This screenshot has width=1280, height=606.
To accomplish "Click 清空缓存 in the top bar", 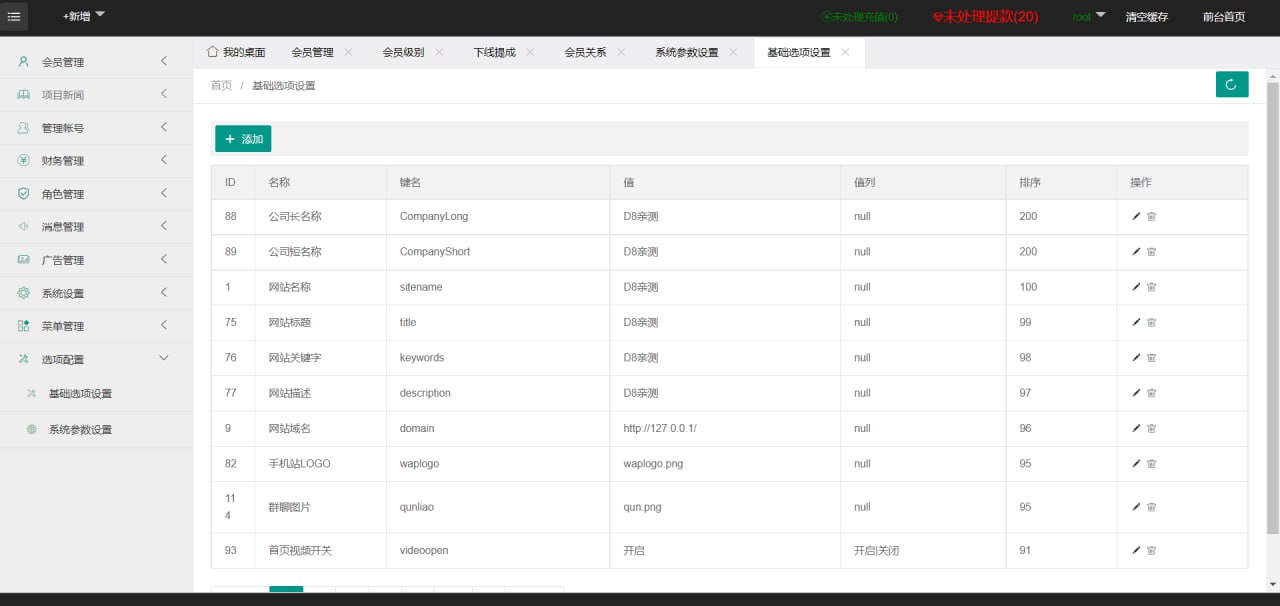I will [1146, 17].
